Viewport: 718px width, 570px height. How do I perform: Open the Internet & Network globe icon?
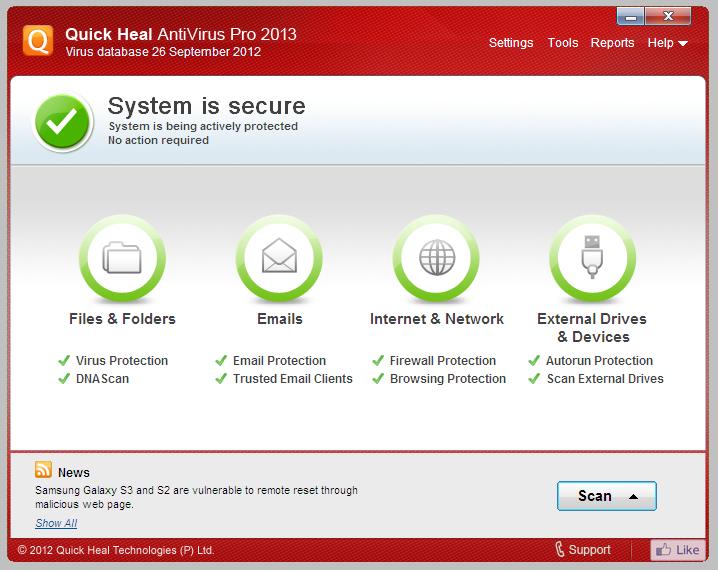(x=436, y=257)
